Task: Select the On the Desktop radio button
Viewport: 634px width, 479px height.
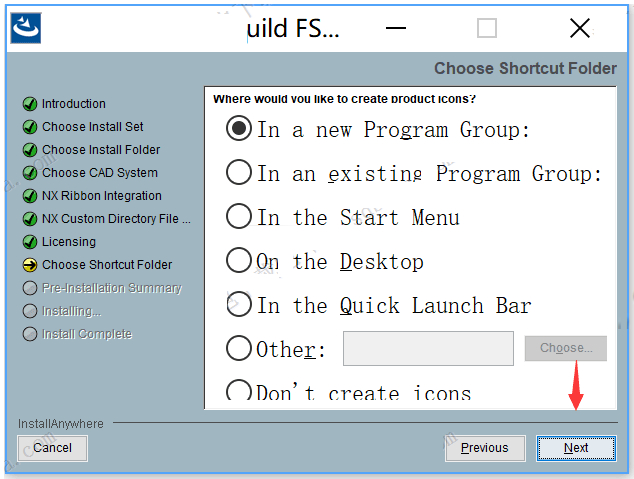Action: tap(239, 261)
